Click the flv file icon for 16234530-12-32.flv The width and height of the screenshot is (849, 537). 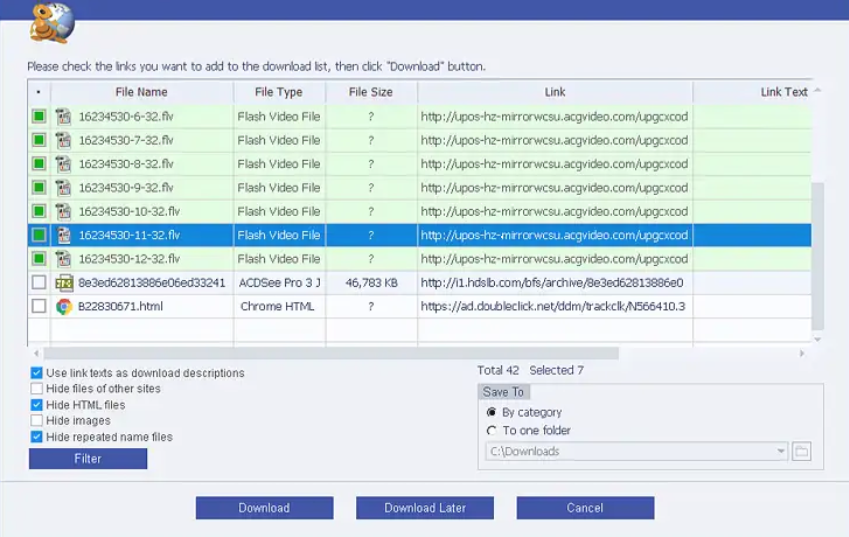coord(63,259)
